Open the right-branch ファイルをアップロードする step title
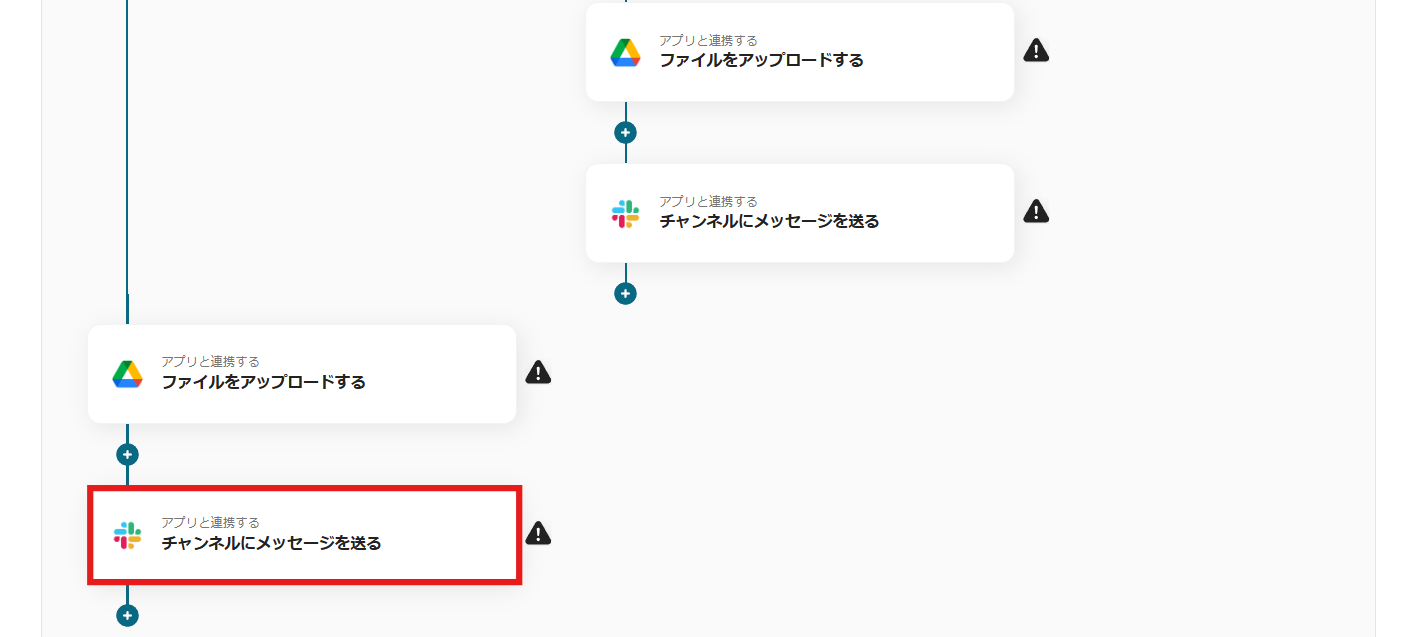Viewport: 1420px width, 637px height. pos(761,60)
